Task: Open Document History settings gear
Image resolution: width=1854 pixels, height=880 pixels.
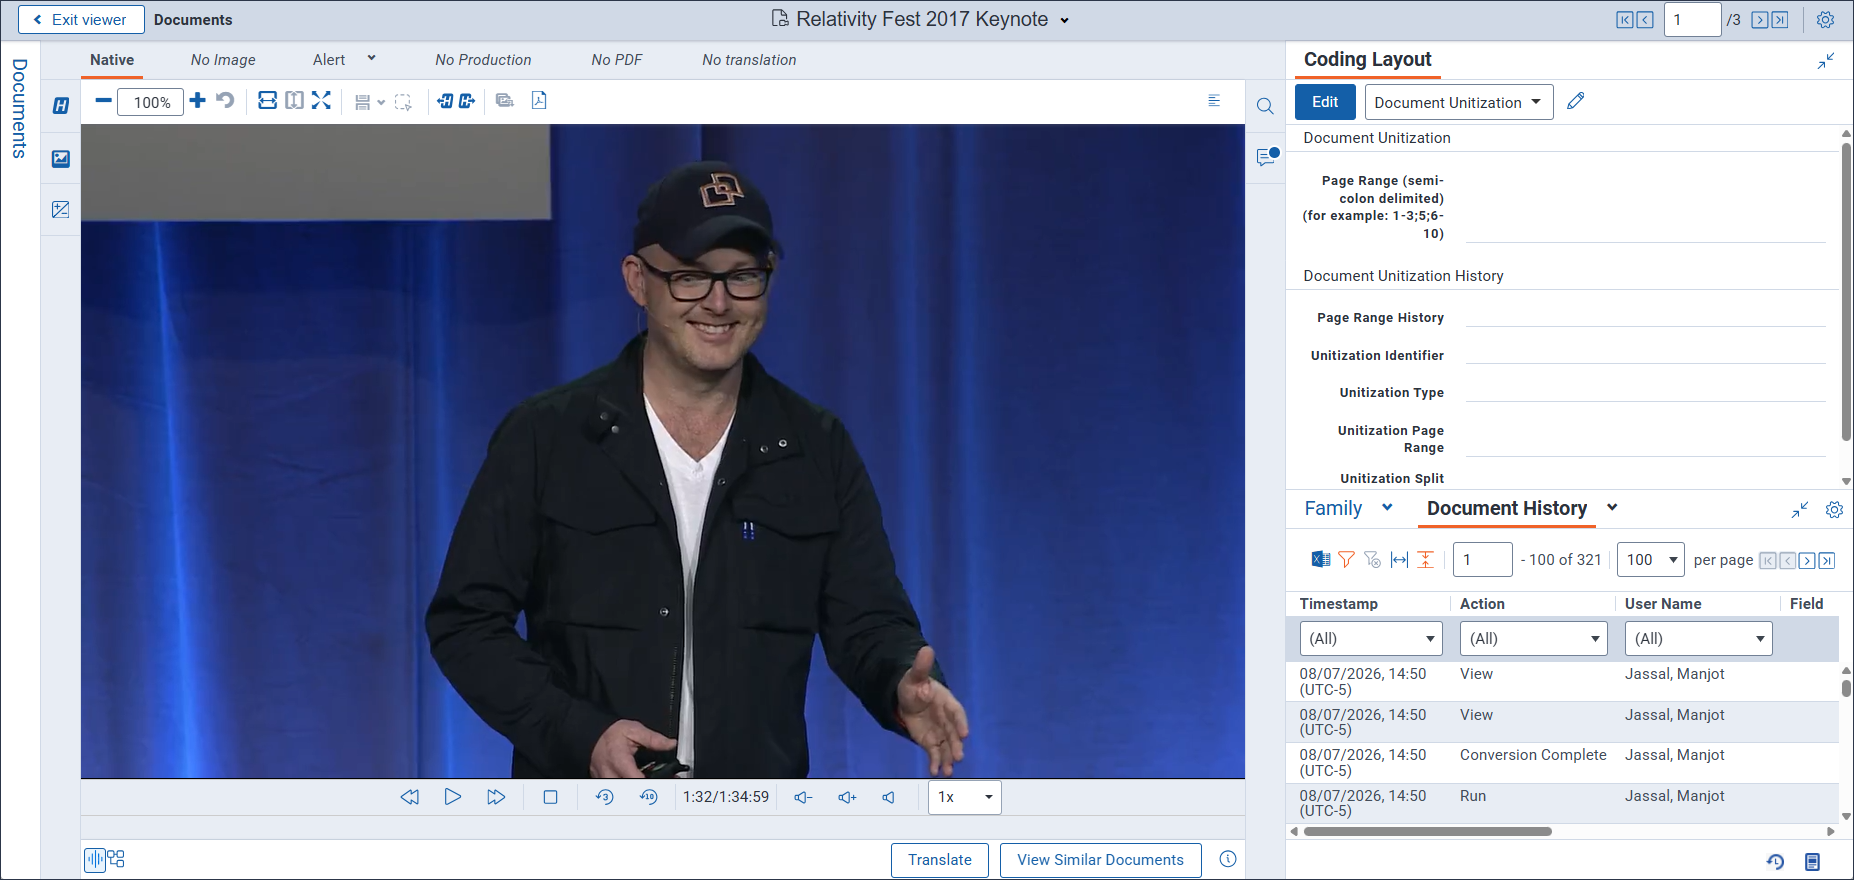Action: click(x=1834, y=510)
